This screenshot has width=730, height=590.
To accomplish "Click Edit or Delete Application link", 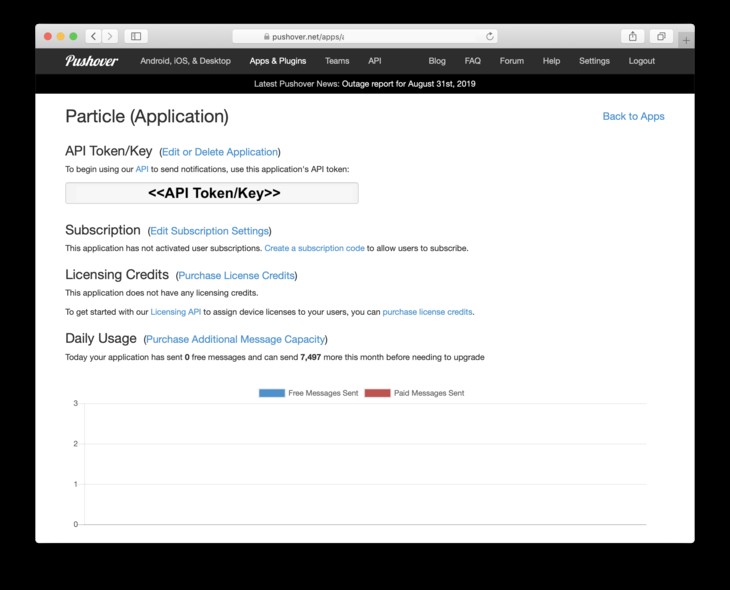I will 220,152.
